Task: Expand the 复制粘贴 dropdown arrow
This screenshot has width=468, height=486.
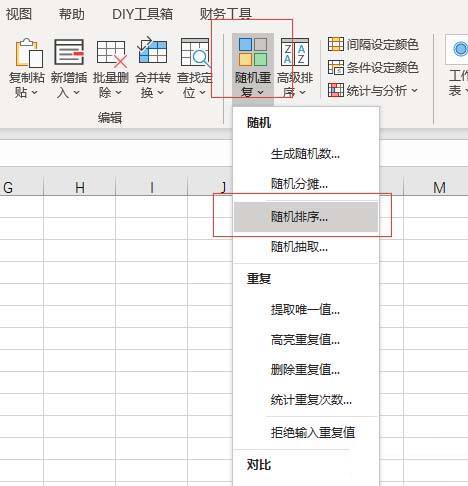Action: tap(34, 92)
